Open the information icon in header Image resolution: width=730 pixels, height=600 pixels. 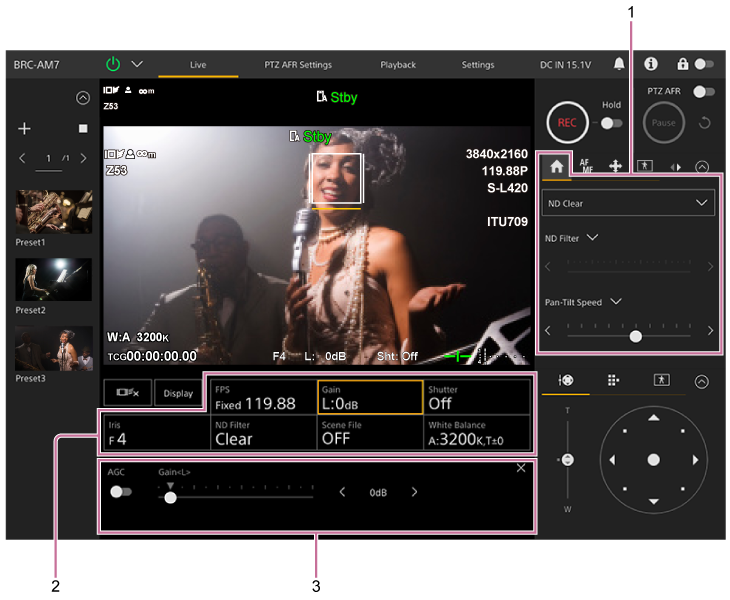[650, 64]
